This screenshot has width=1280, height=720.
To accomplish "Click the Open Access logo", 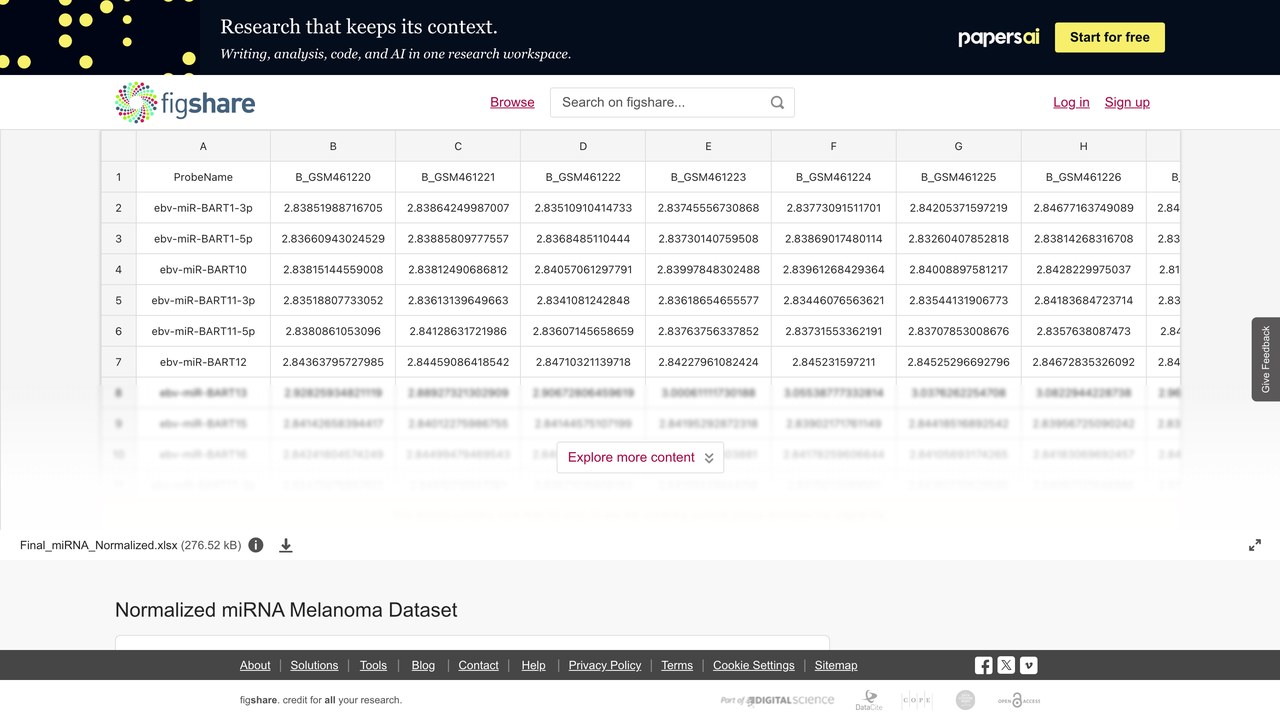I will [1019, 700].
